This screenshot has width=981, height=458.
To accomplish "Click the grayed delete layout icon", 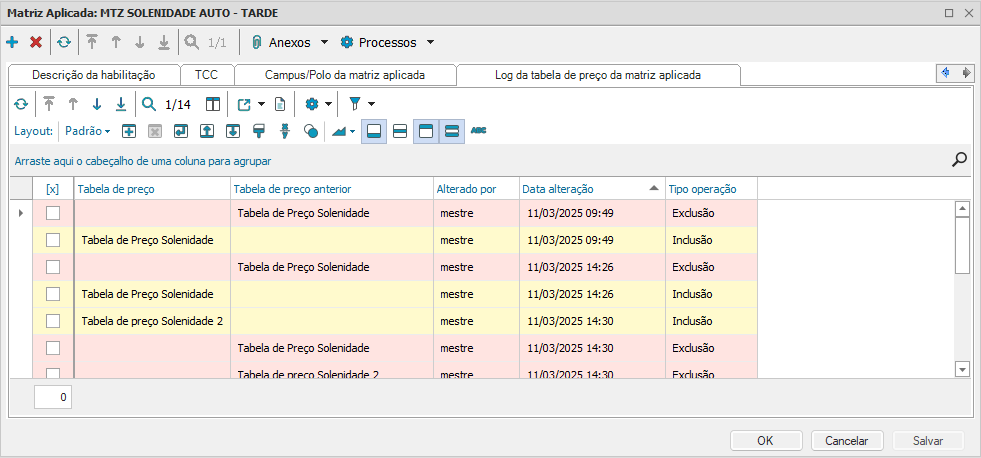I will point(155,131).
